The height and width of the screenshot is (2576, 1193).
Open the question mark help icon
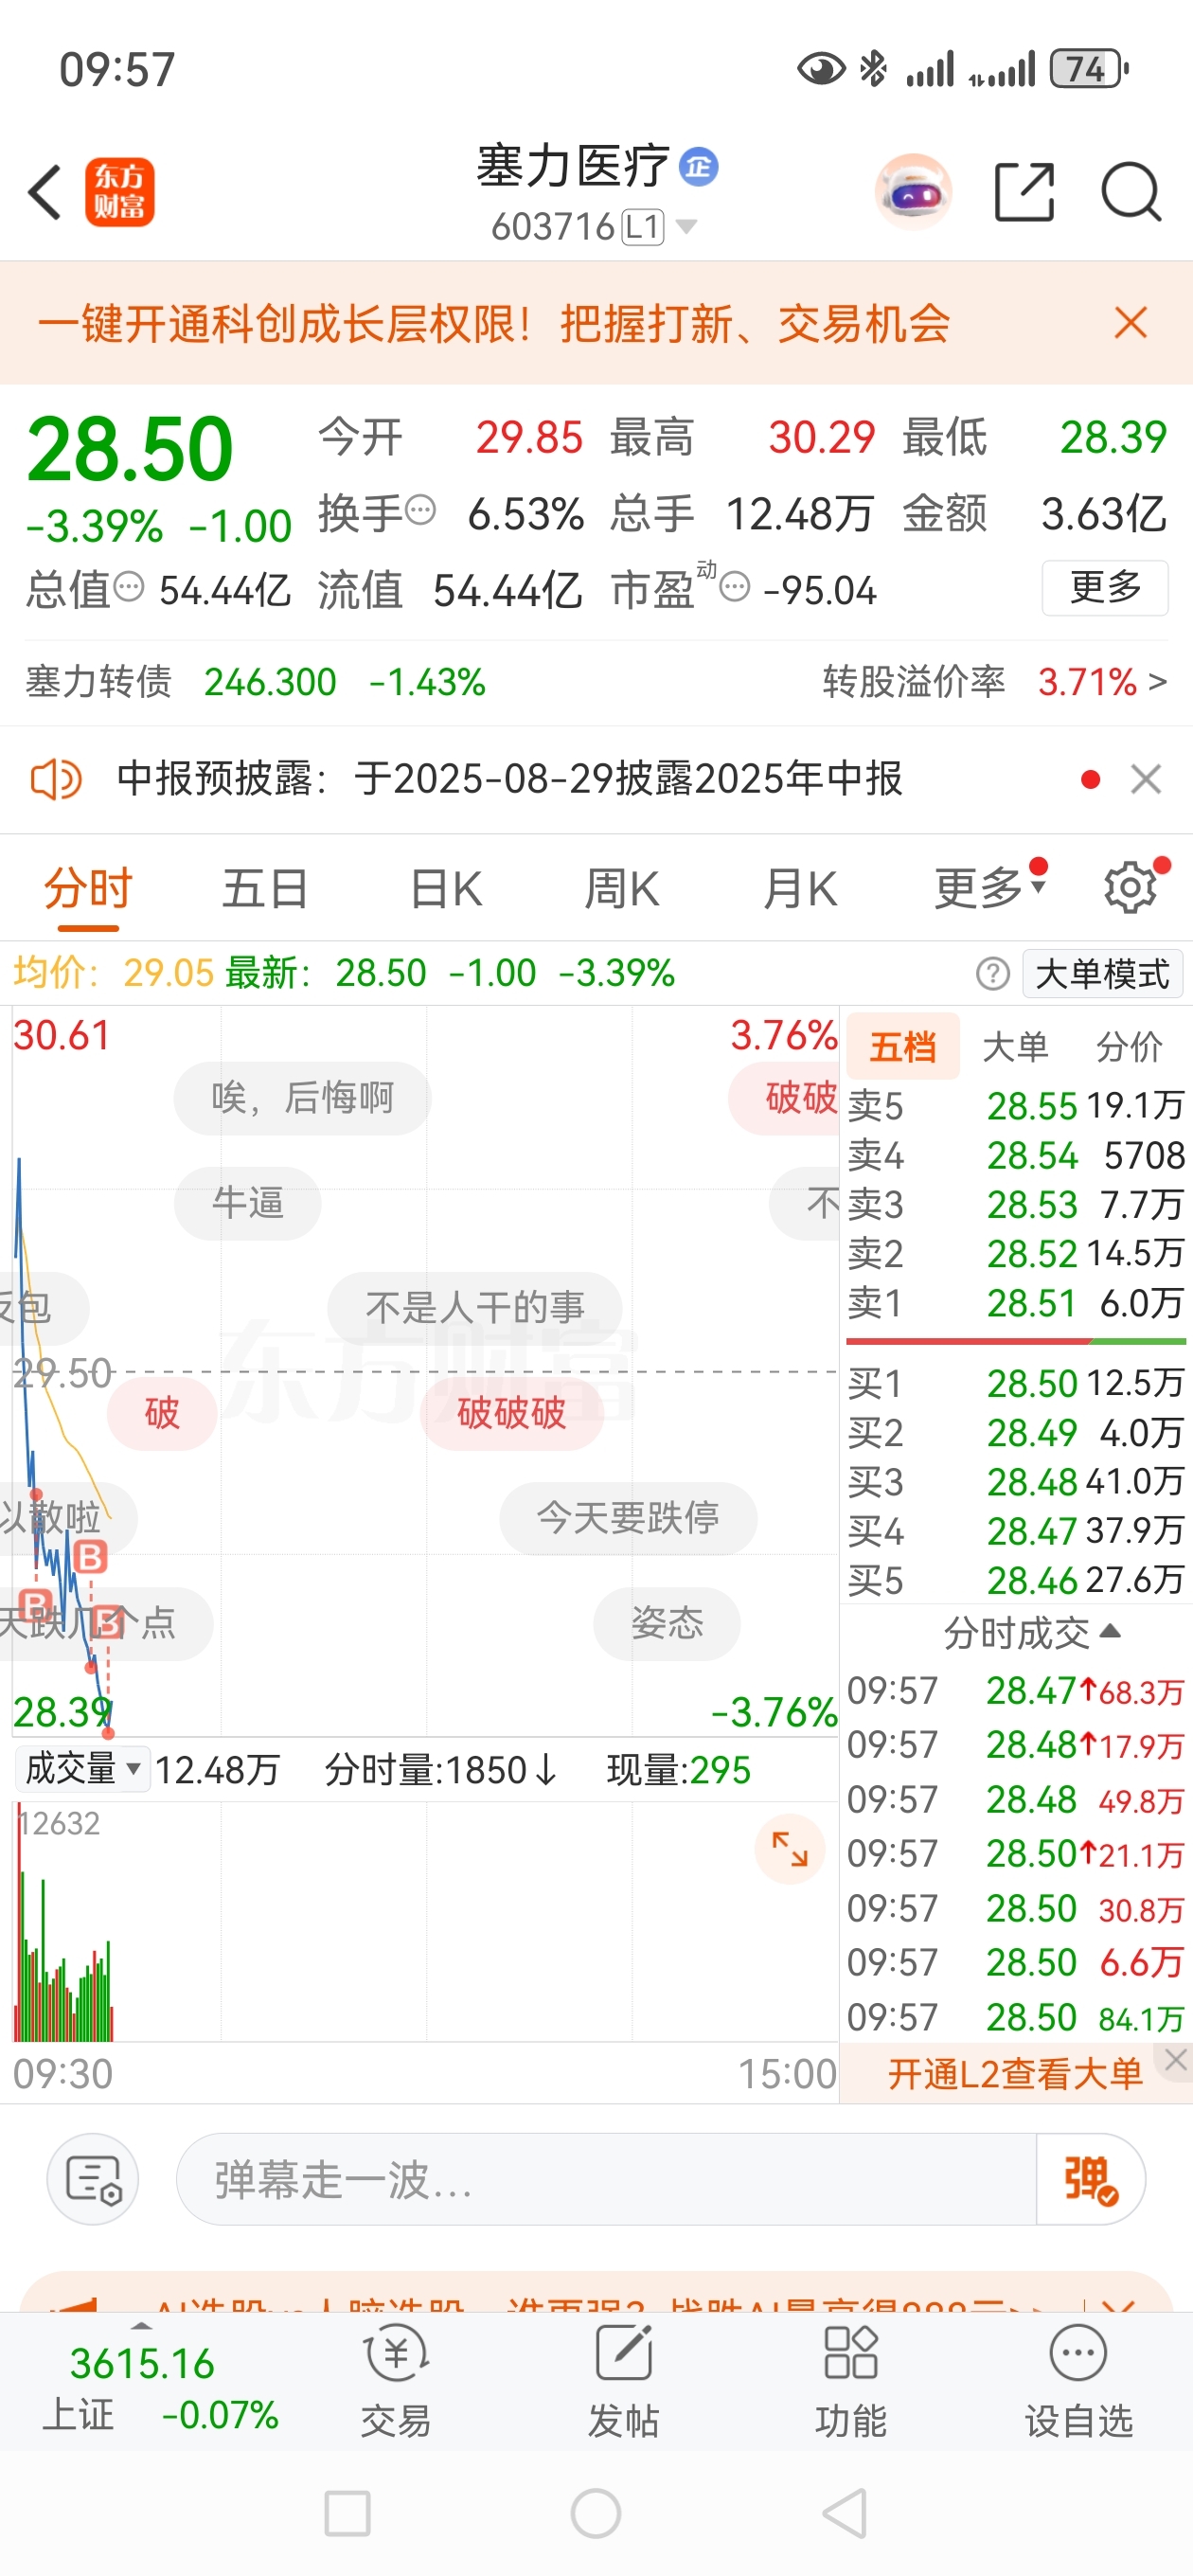(992, 973)
